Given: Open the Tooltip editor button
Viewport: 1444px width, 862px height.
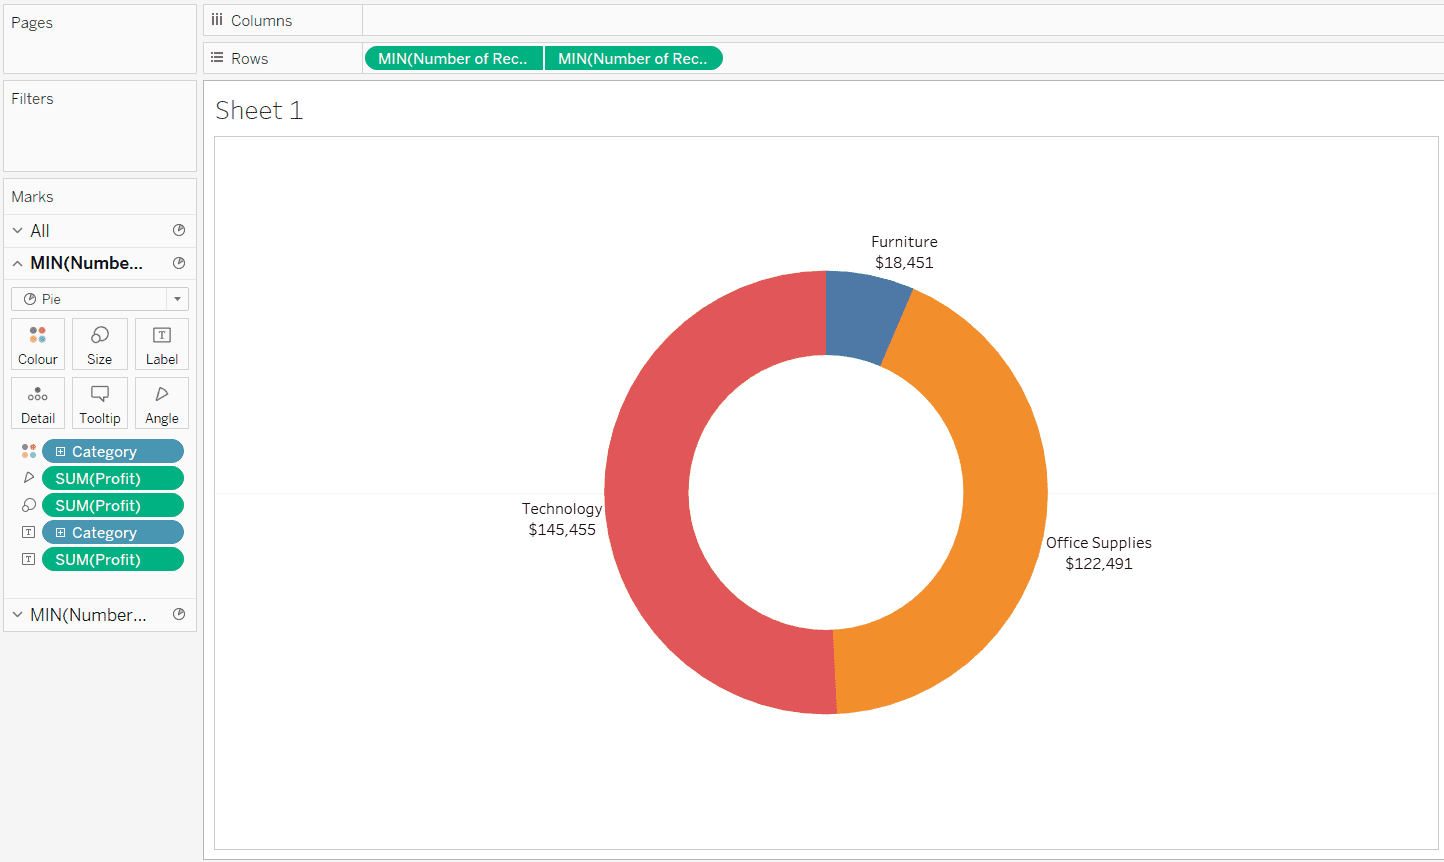Looking at the screenshot, I should point(100,403).
